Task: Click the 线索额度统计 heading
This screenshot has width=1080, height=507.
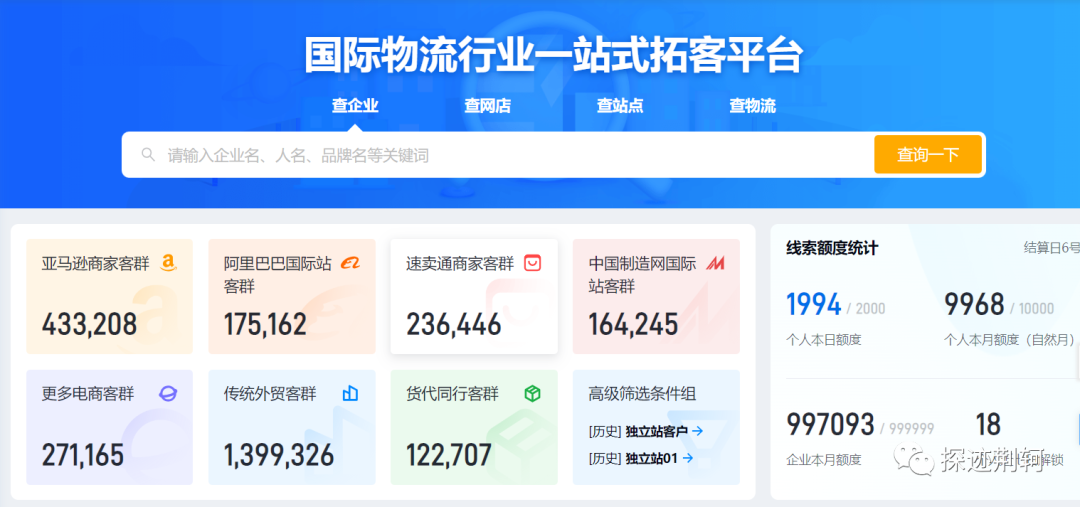Action: [x=833, y=249]
